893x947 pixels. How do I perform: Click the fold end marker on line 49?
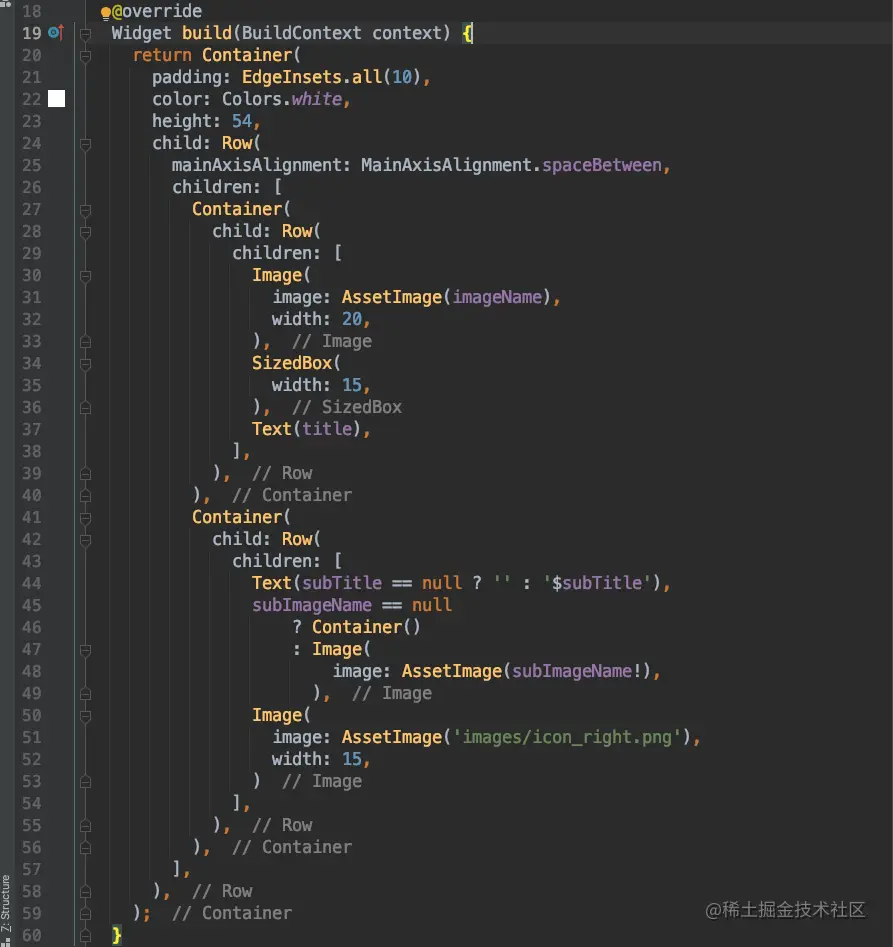tap(85, 694)
